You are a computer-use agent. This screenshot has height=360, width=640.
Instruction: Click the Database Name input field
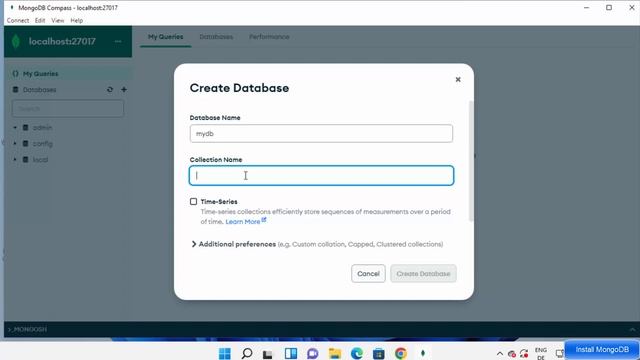coord(321,133)
